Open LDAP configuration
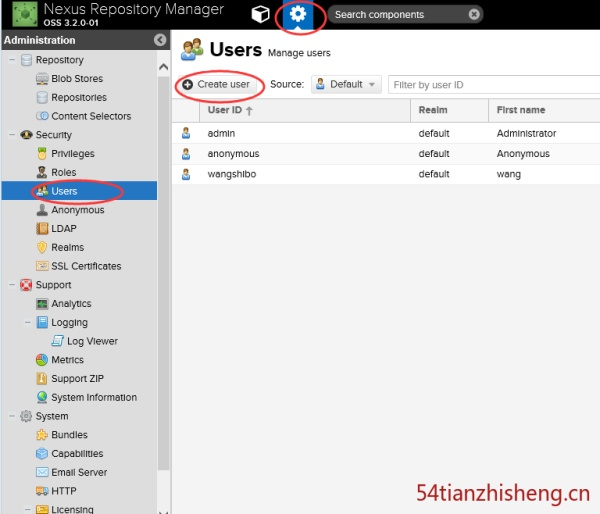 tap(64, 228)
